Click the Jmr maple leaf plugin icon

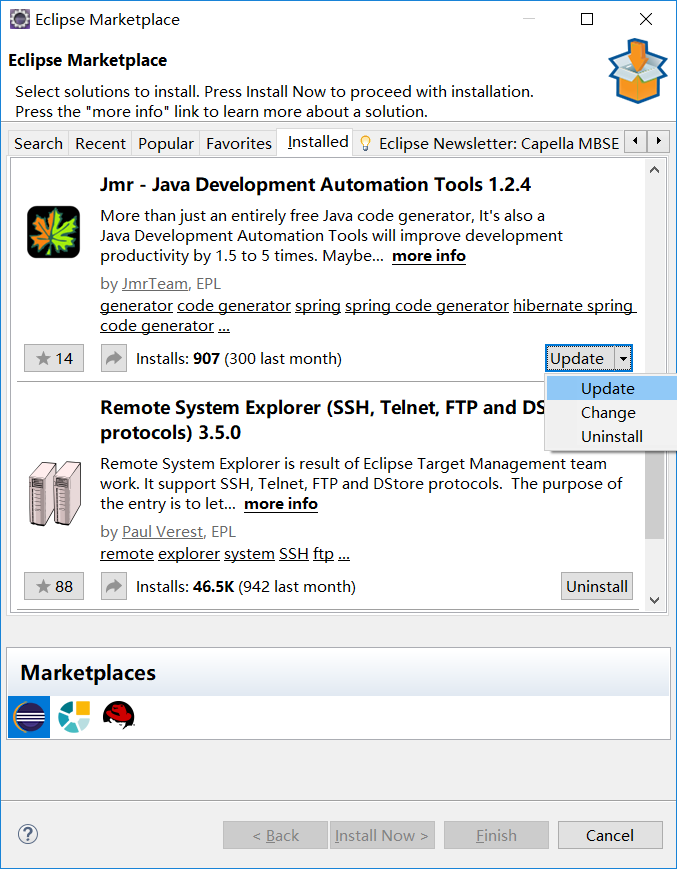(x=54, y=232)
